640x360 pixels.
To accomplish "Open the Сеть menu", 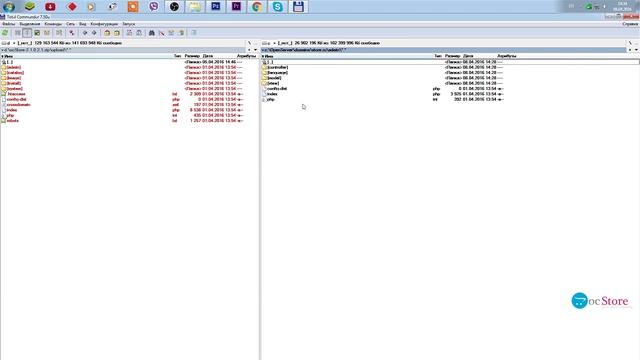I will 71,24.
